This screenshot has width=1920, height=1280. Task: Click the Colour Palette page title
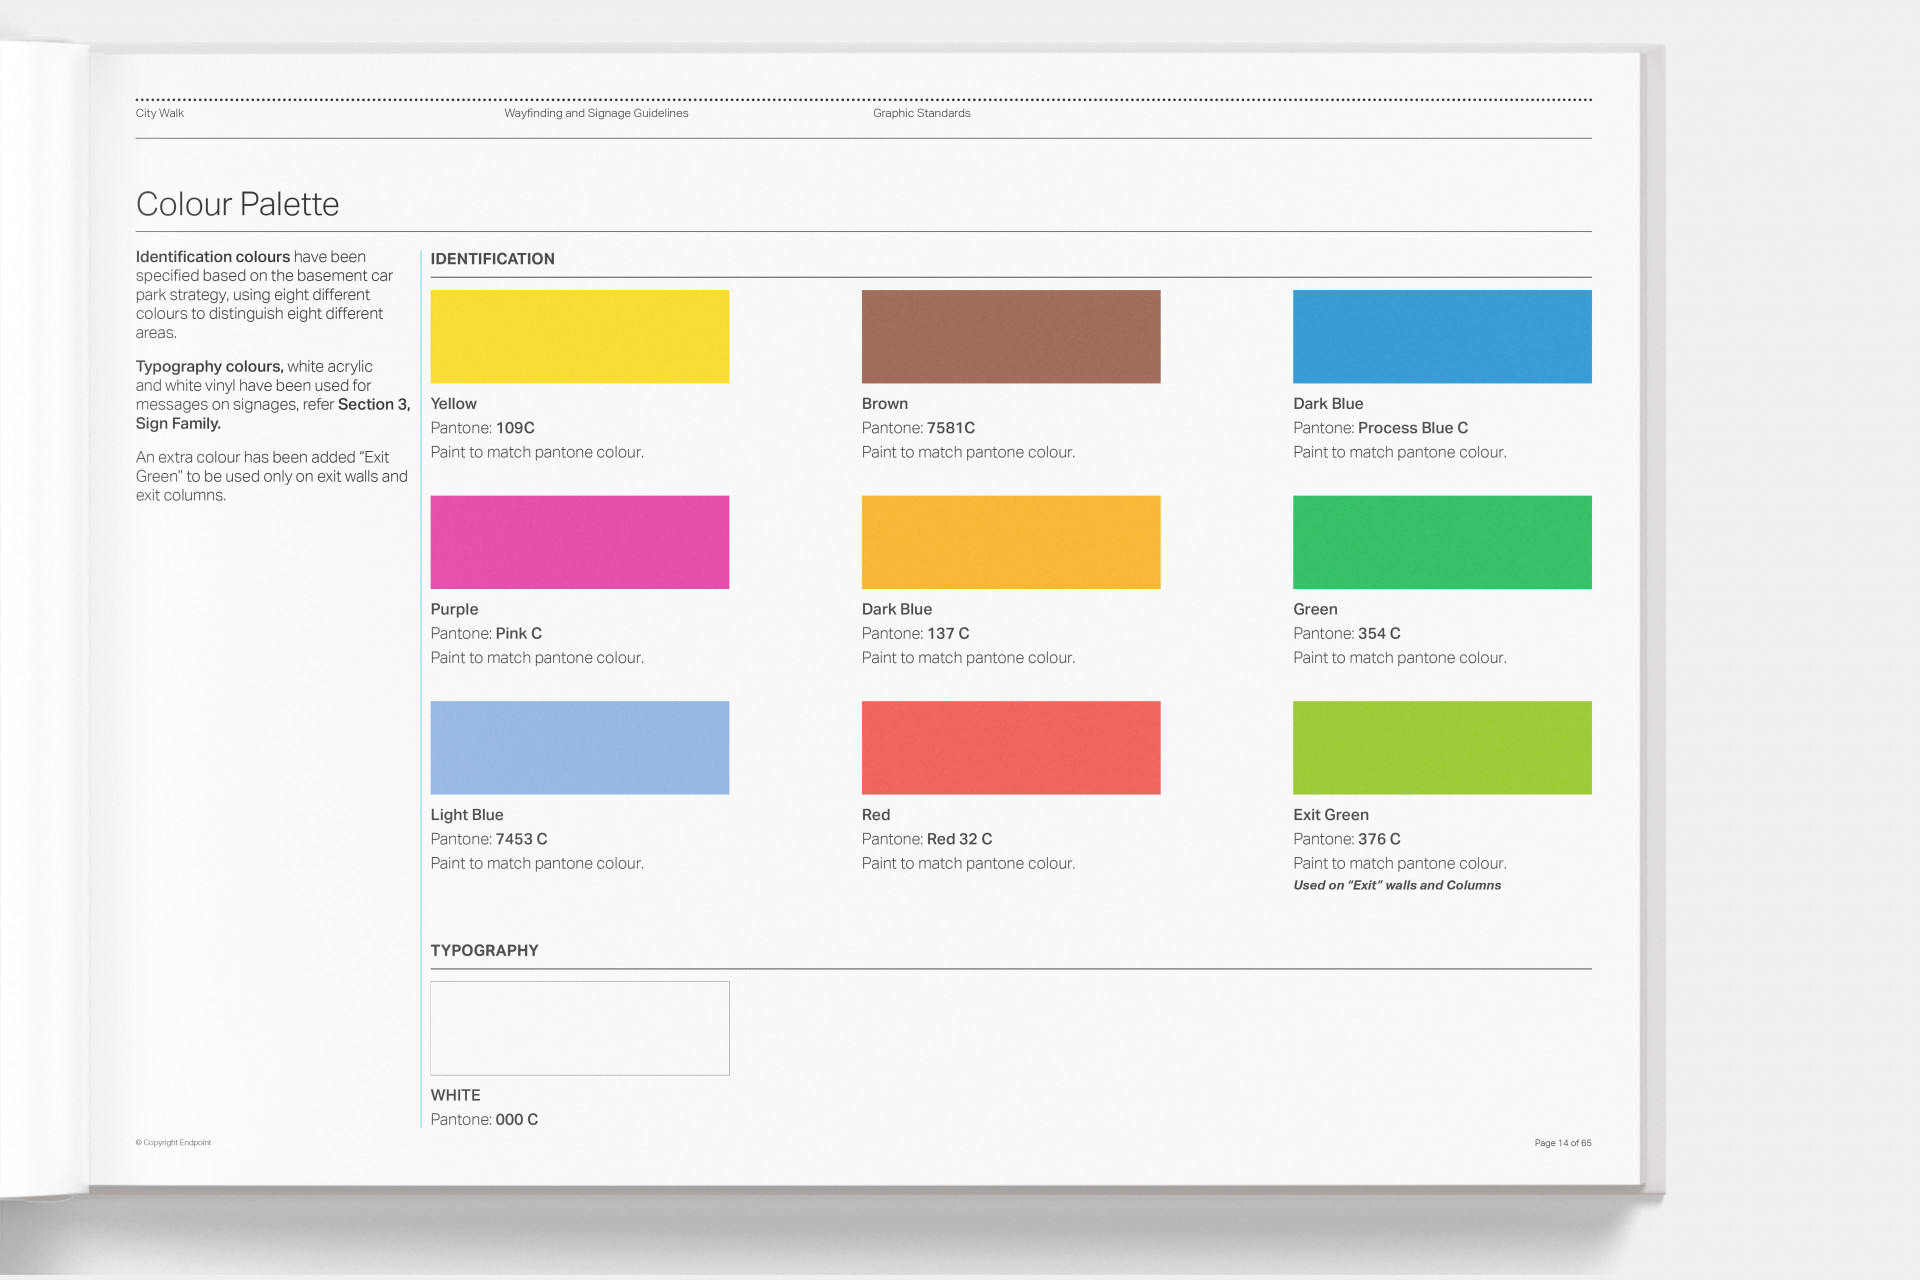coord(237,204)
